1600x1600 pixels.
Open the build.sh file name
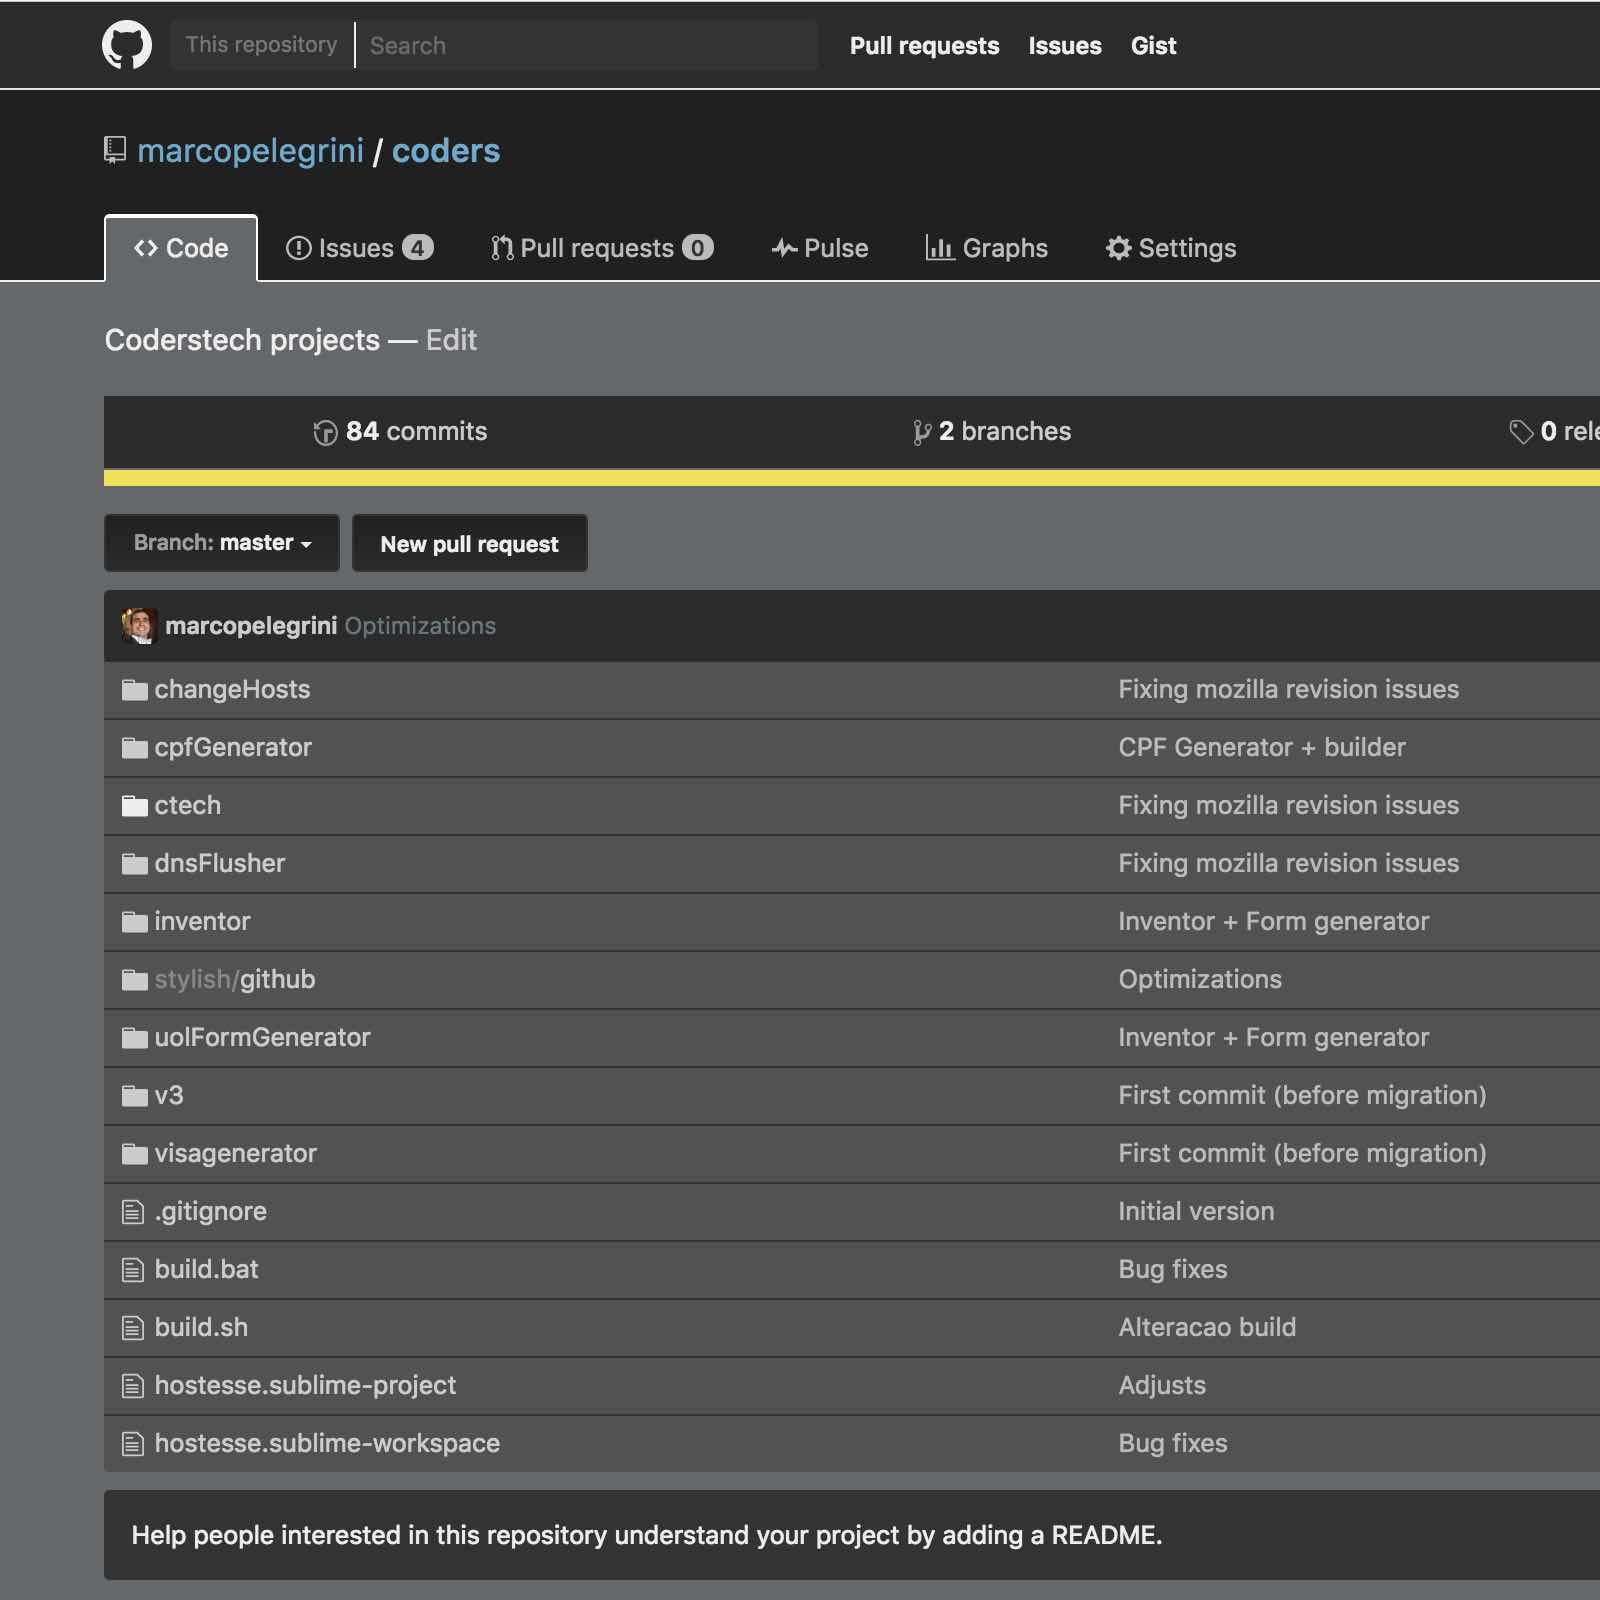201,1328
